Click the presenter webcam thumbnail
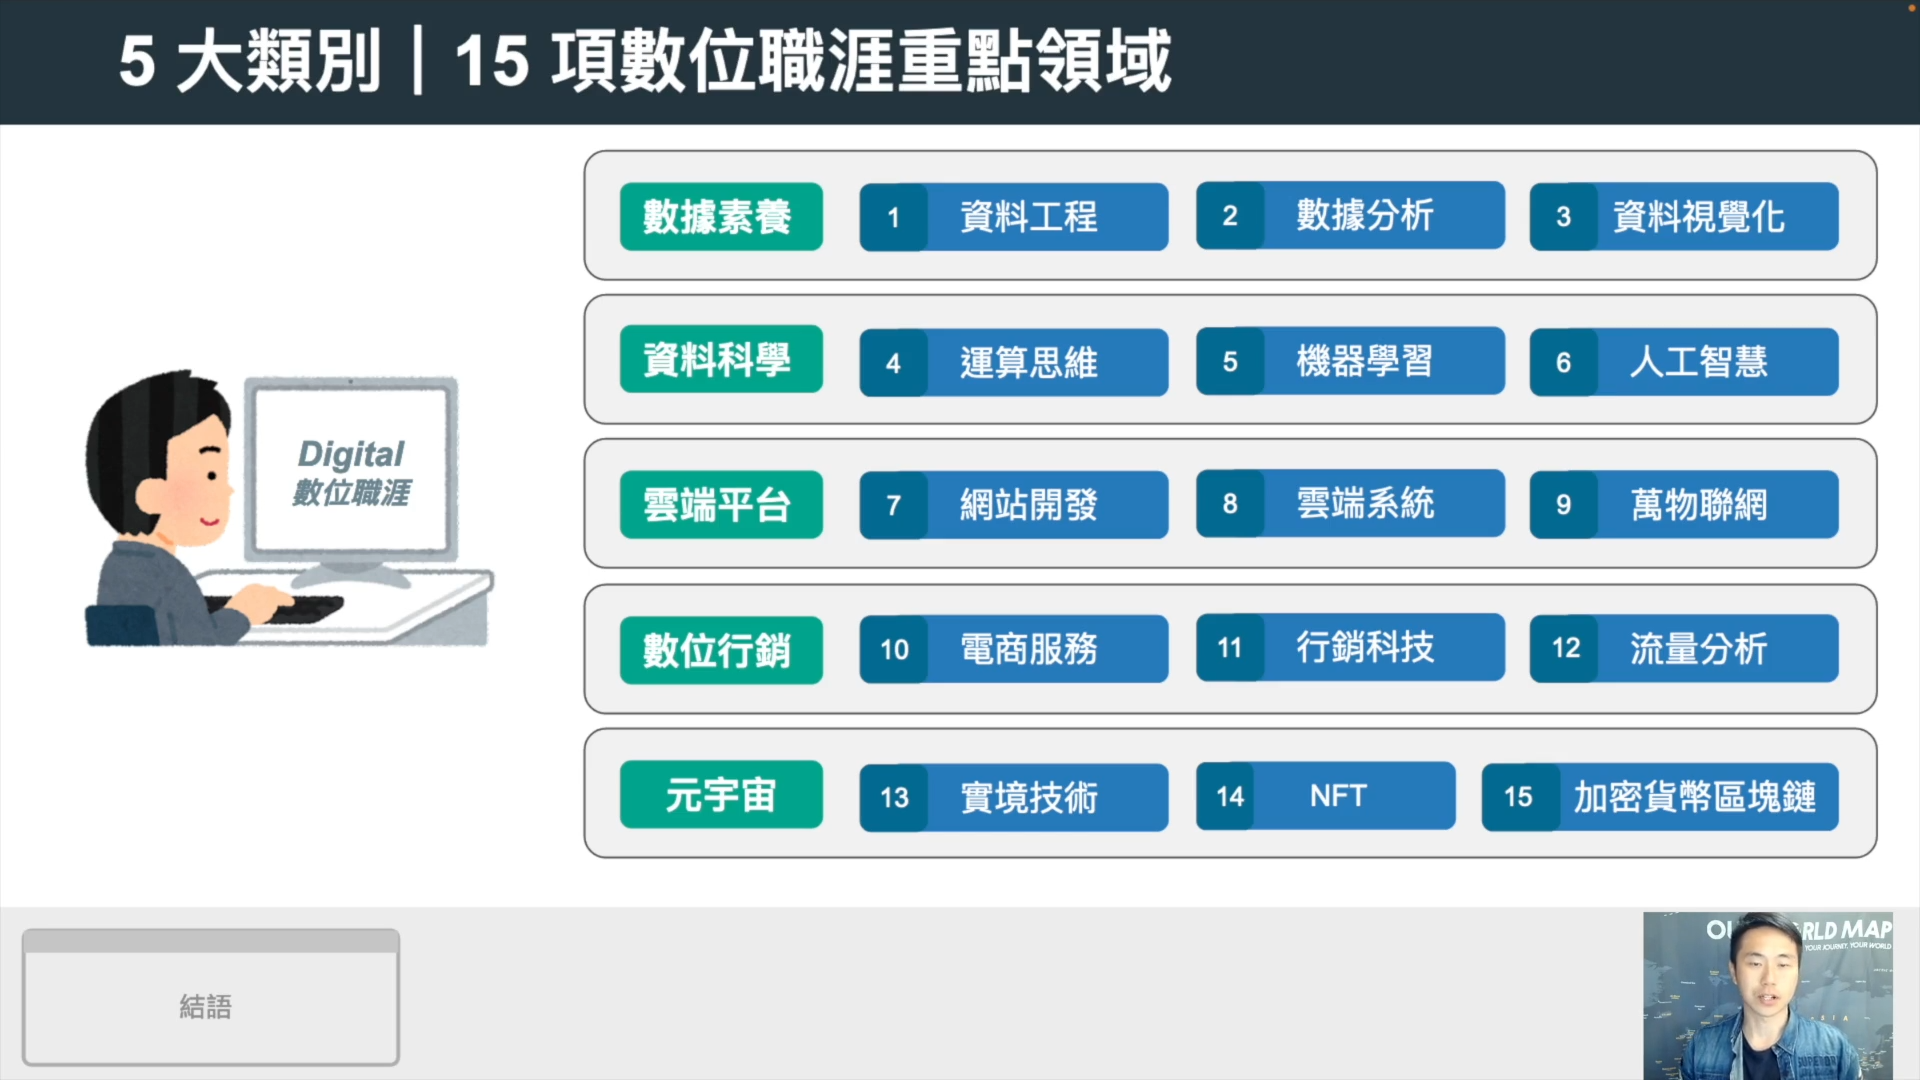This screenshot has width=1920, height=1080. tap(1768, 996)
